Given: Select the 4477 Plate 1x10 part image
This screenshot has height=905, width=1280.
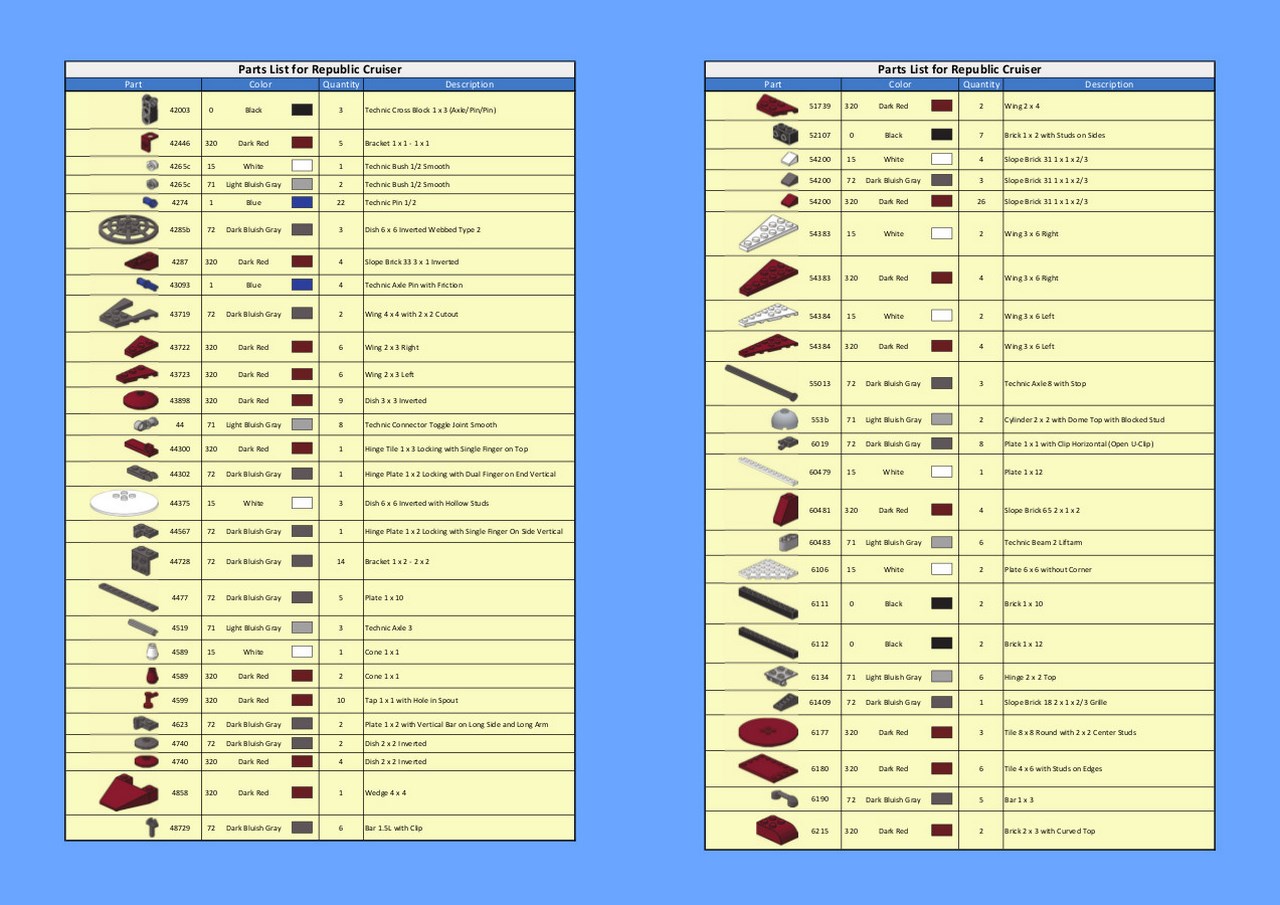Looking at the screenshot, I should coord(128,598).
